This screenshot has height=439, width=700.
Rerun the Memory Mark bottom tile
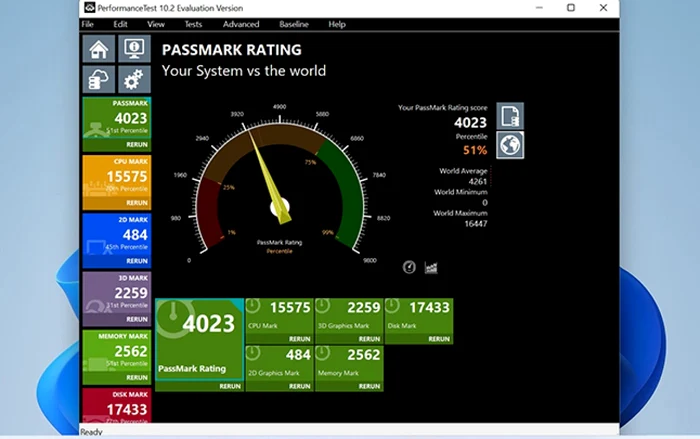coord(369,386)
